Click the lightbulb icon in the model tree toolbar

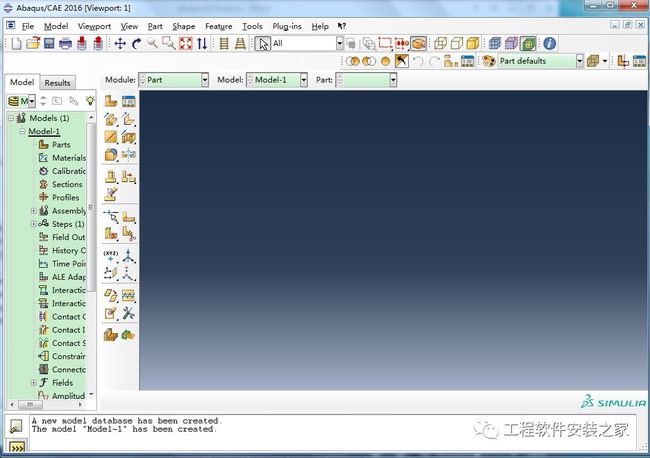click(x=90, y=100)
